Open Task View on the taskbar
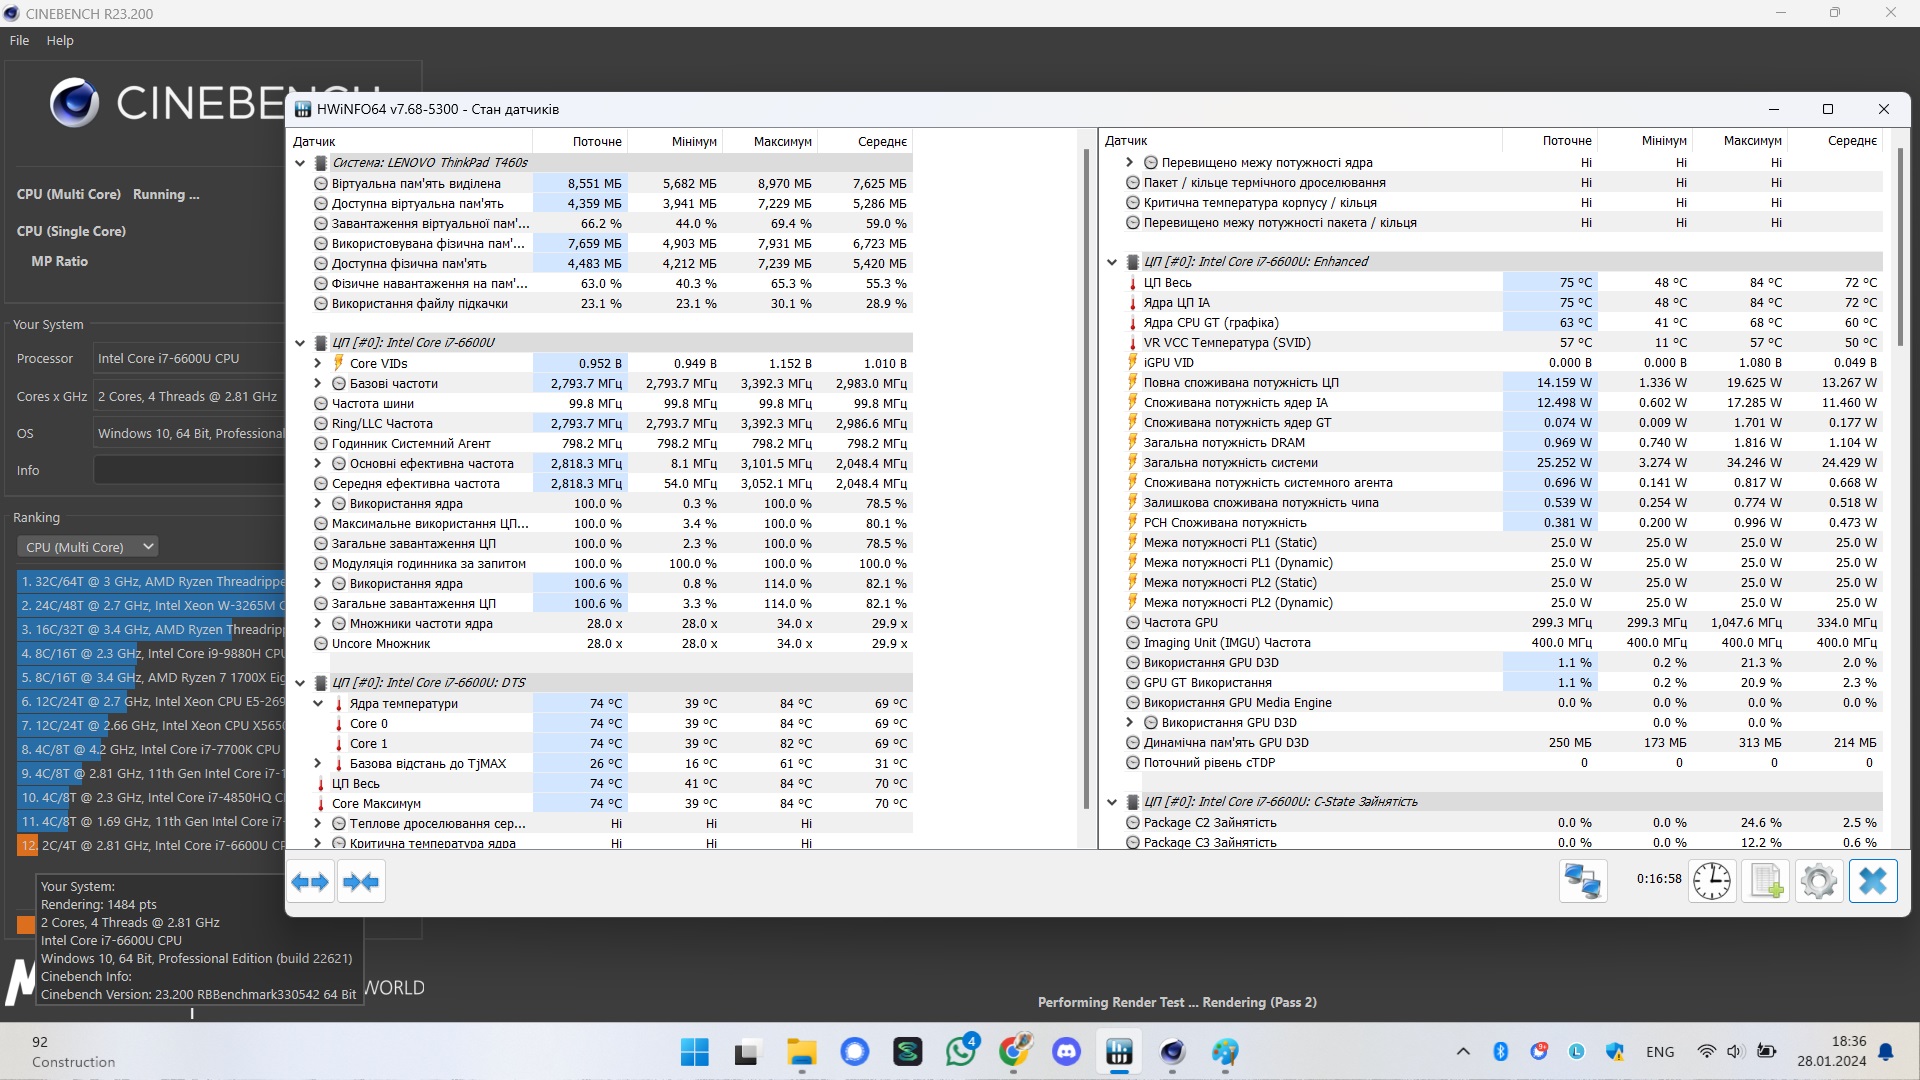 [x=747, y=1052]
